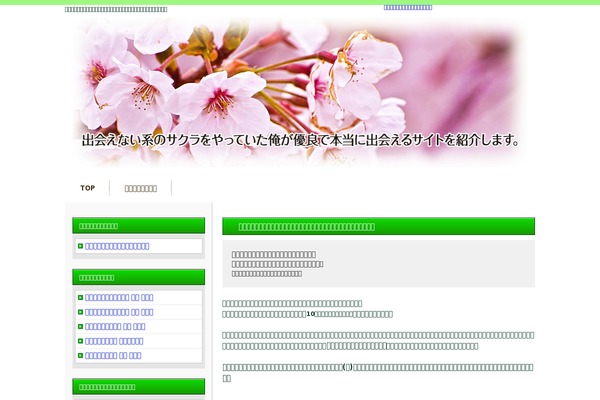Screen dimensions: 600x400
Task: Click the third green sidebar section header
Action: point(138,386)
